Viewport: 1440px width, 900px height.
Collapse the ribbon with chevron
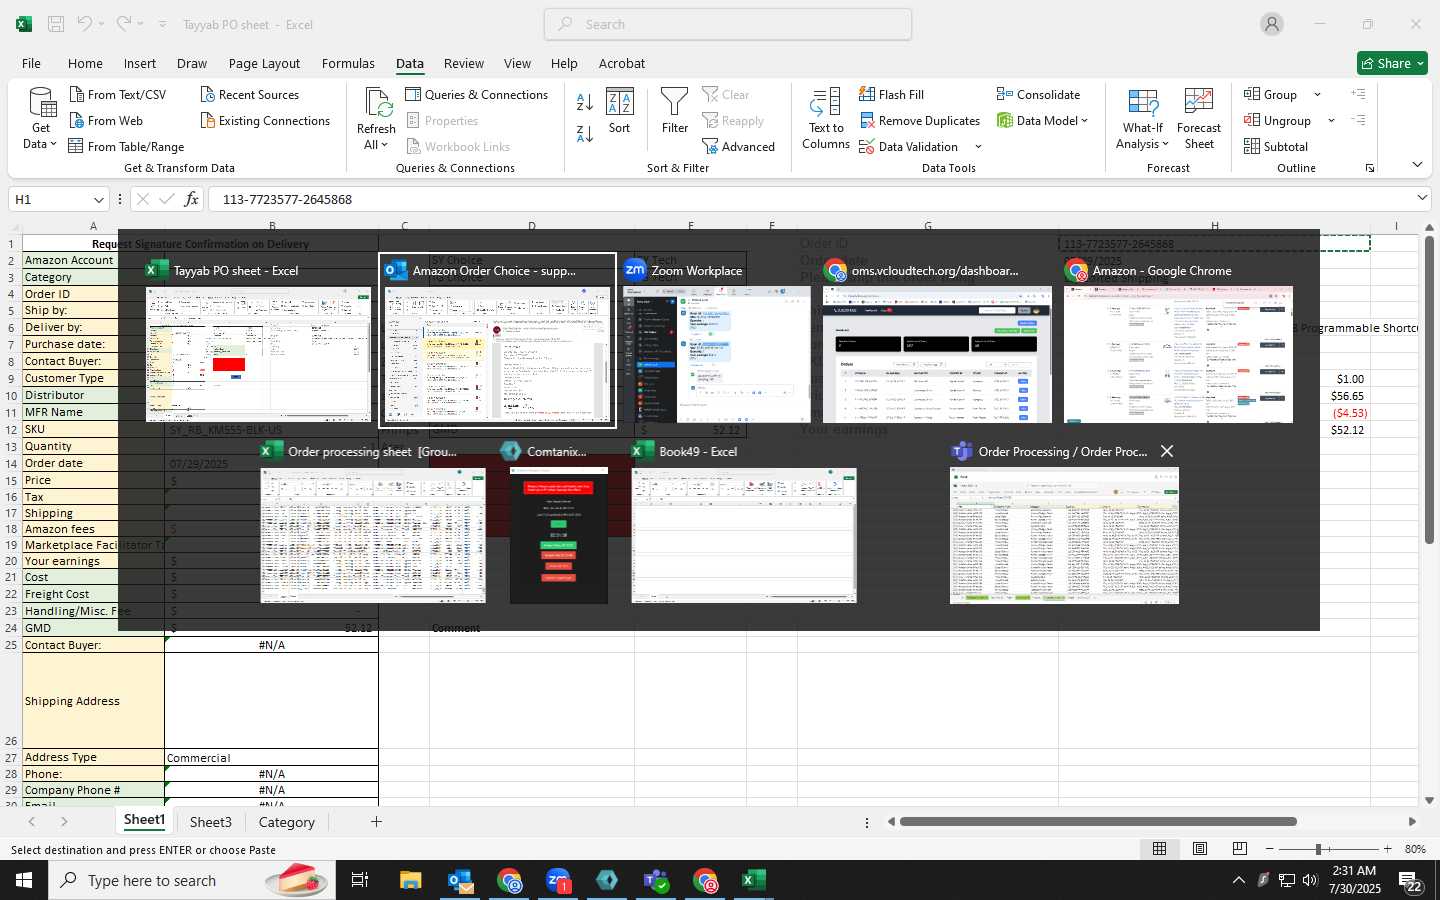(x=1417, y=164)
